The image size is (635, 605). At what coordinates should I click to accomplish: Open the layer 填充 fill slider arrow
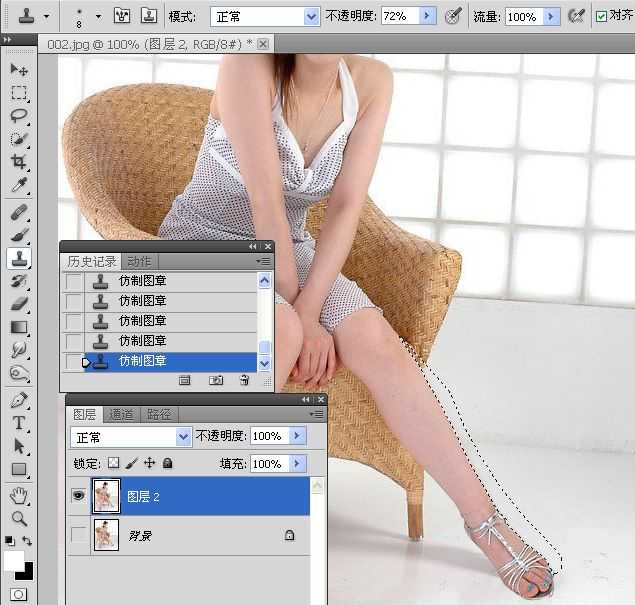[297, 463]
